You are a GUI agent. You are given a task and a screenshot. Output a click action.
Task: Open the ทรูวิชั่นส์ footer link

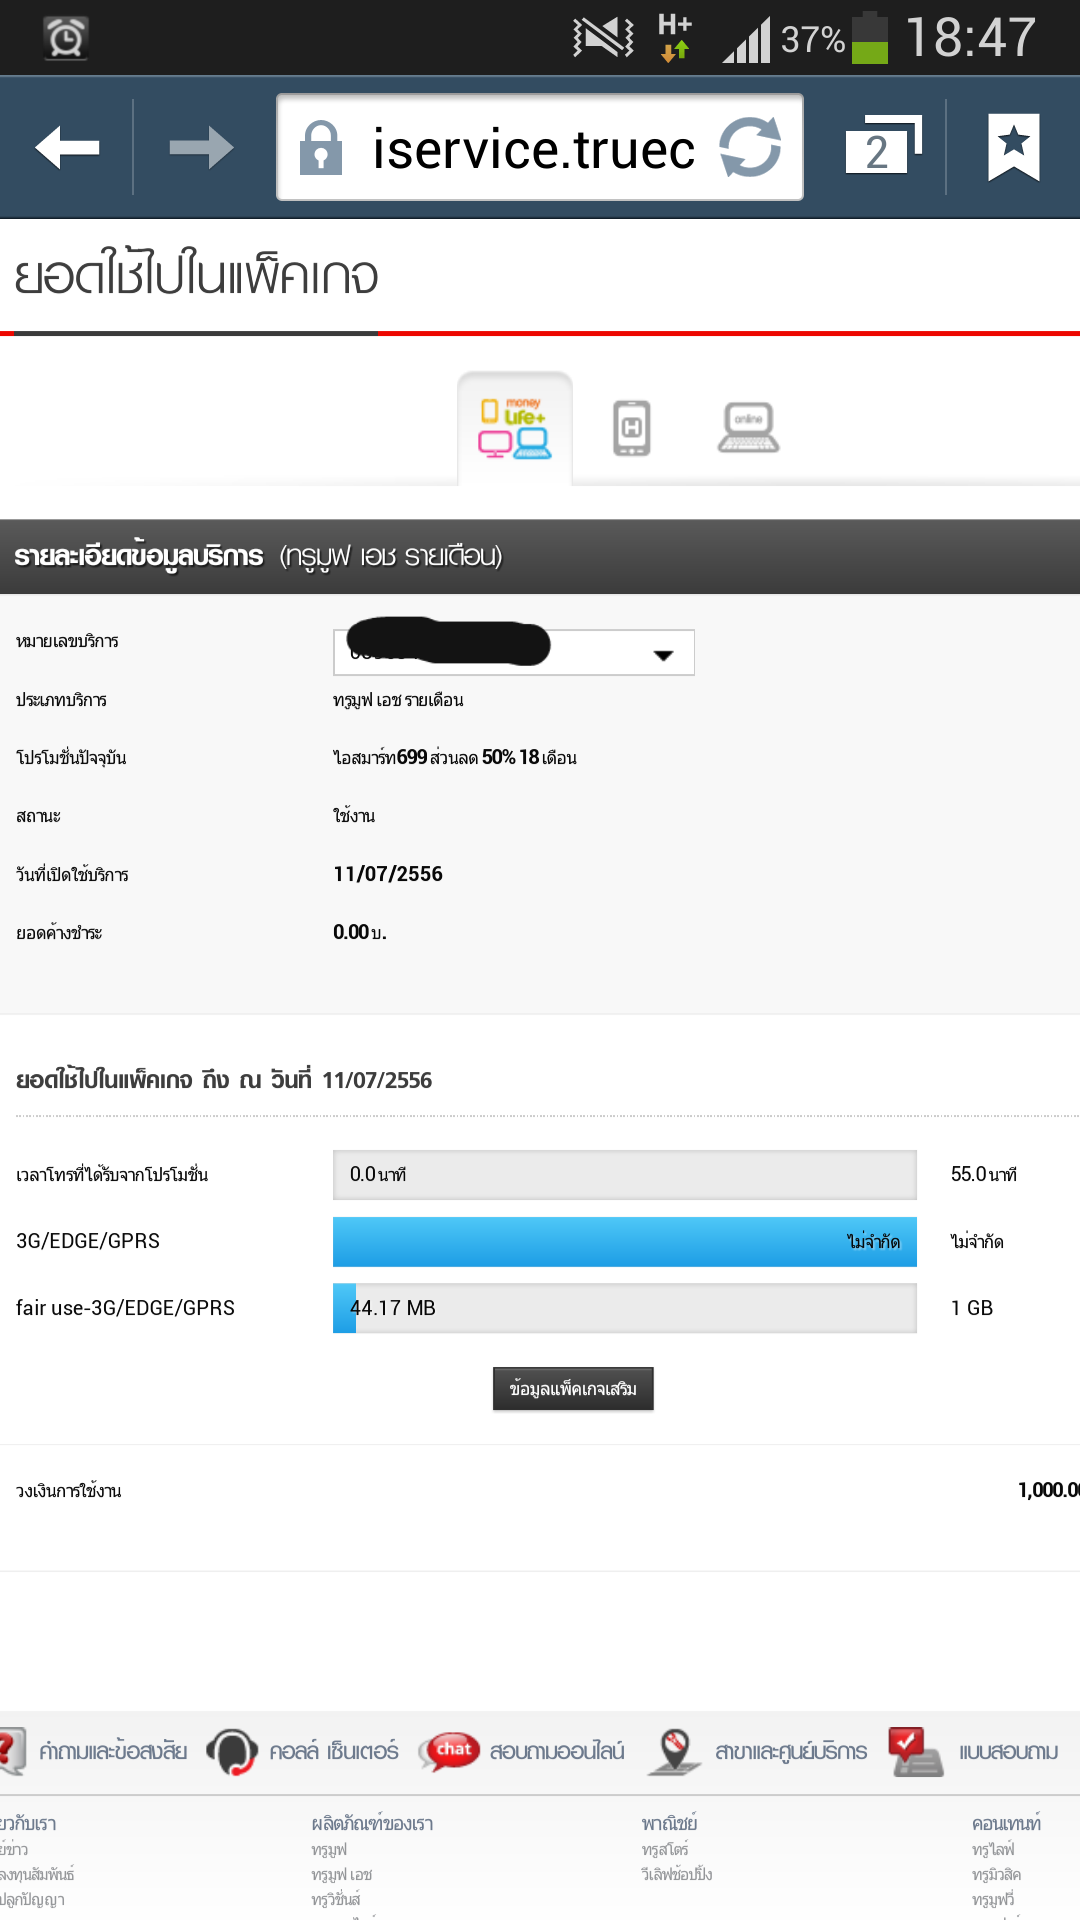point(336,1899)
